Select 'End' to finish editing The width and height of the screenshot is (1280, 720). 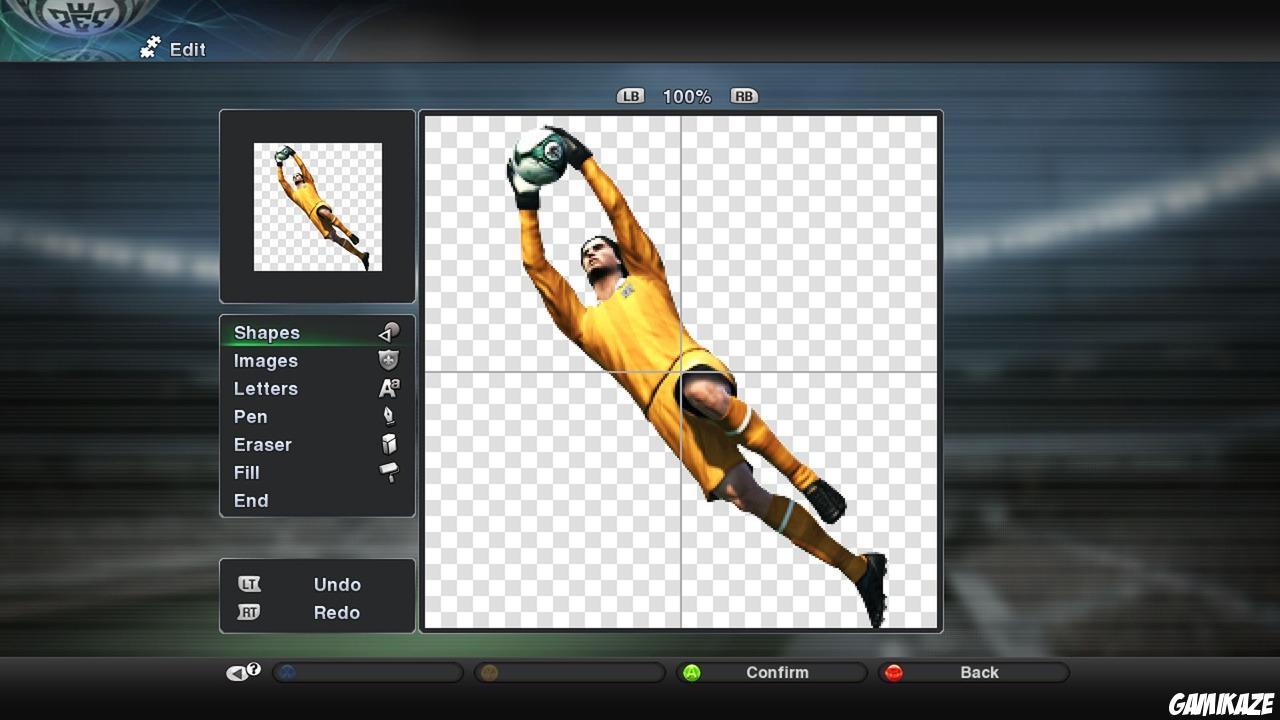[251, 501]
